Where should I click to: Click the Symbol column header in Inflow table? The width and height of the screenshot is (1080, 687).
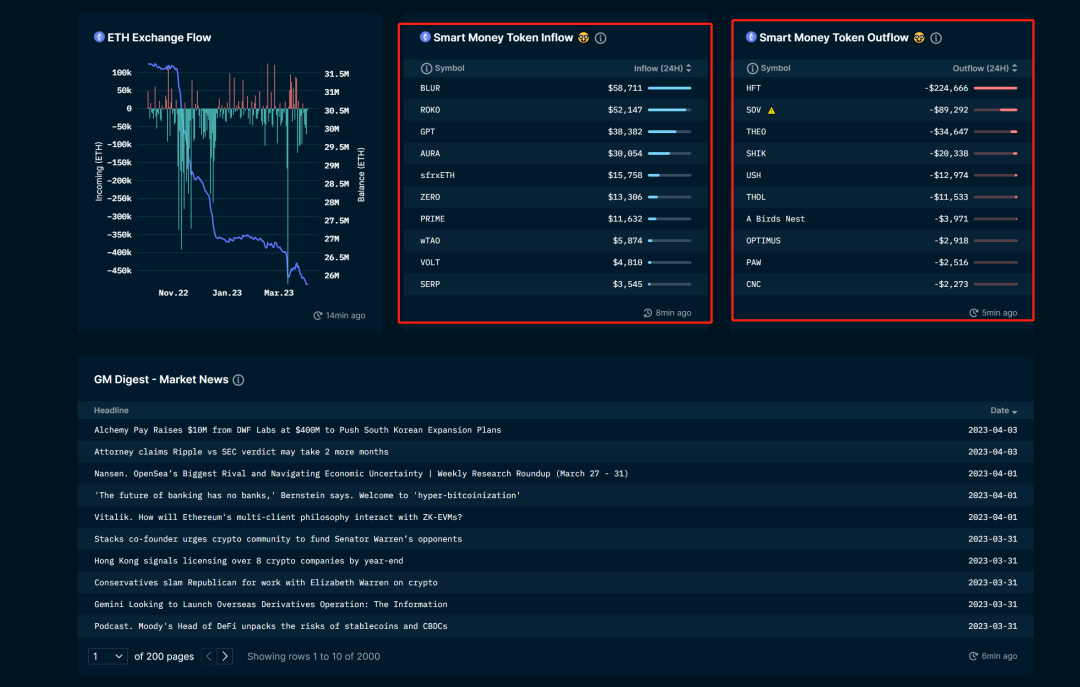click(x=449, y=68)
